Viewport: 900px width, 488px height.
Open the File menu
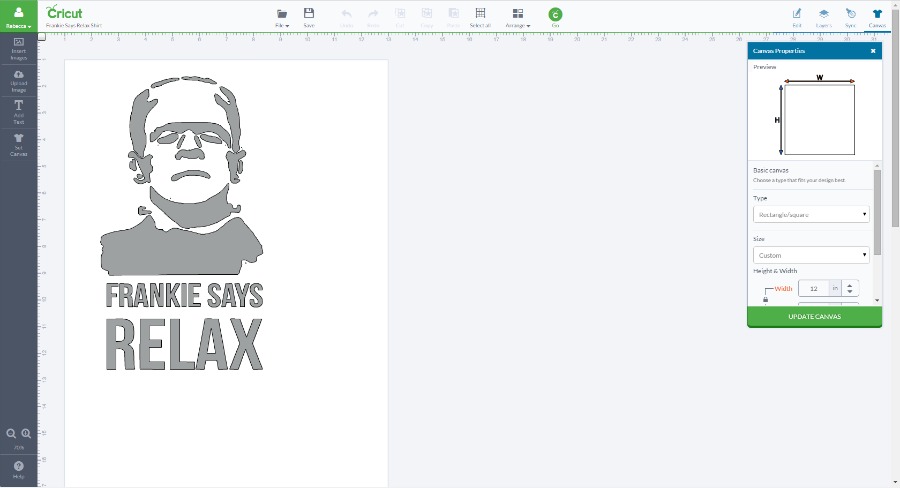pos(282,18)
